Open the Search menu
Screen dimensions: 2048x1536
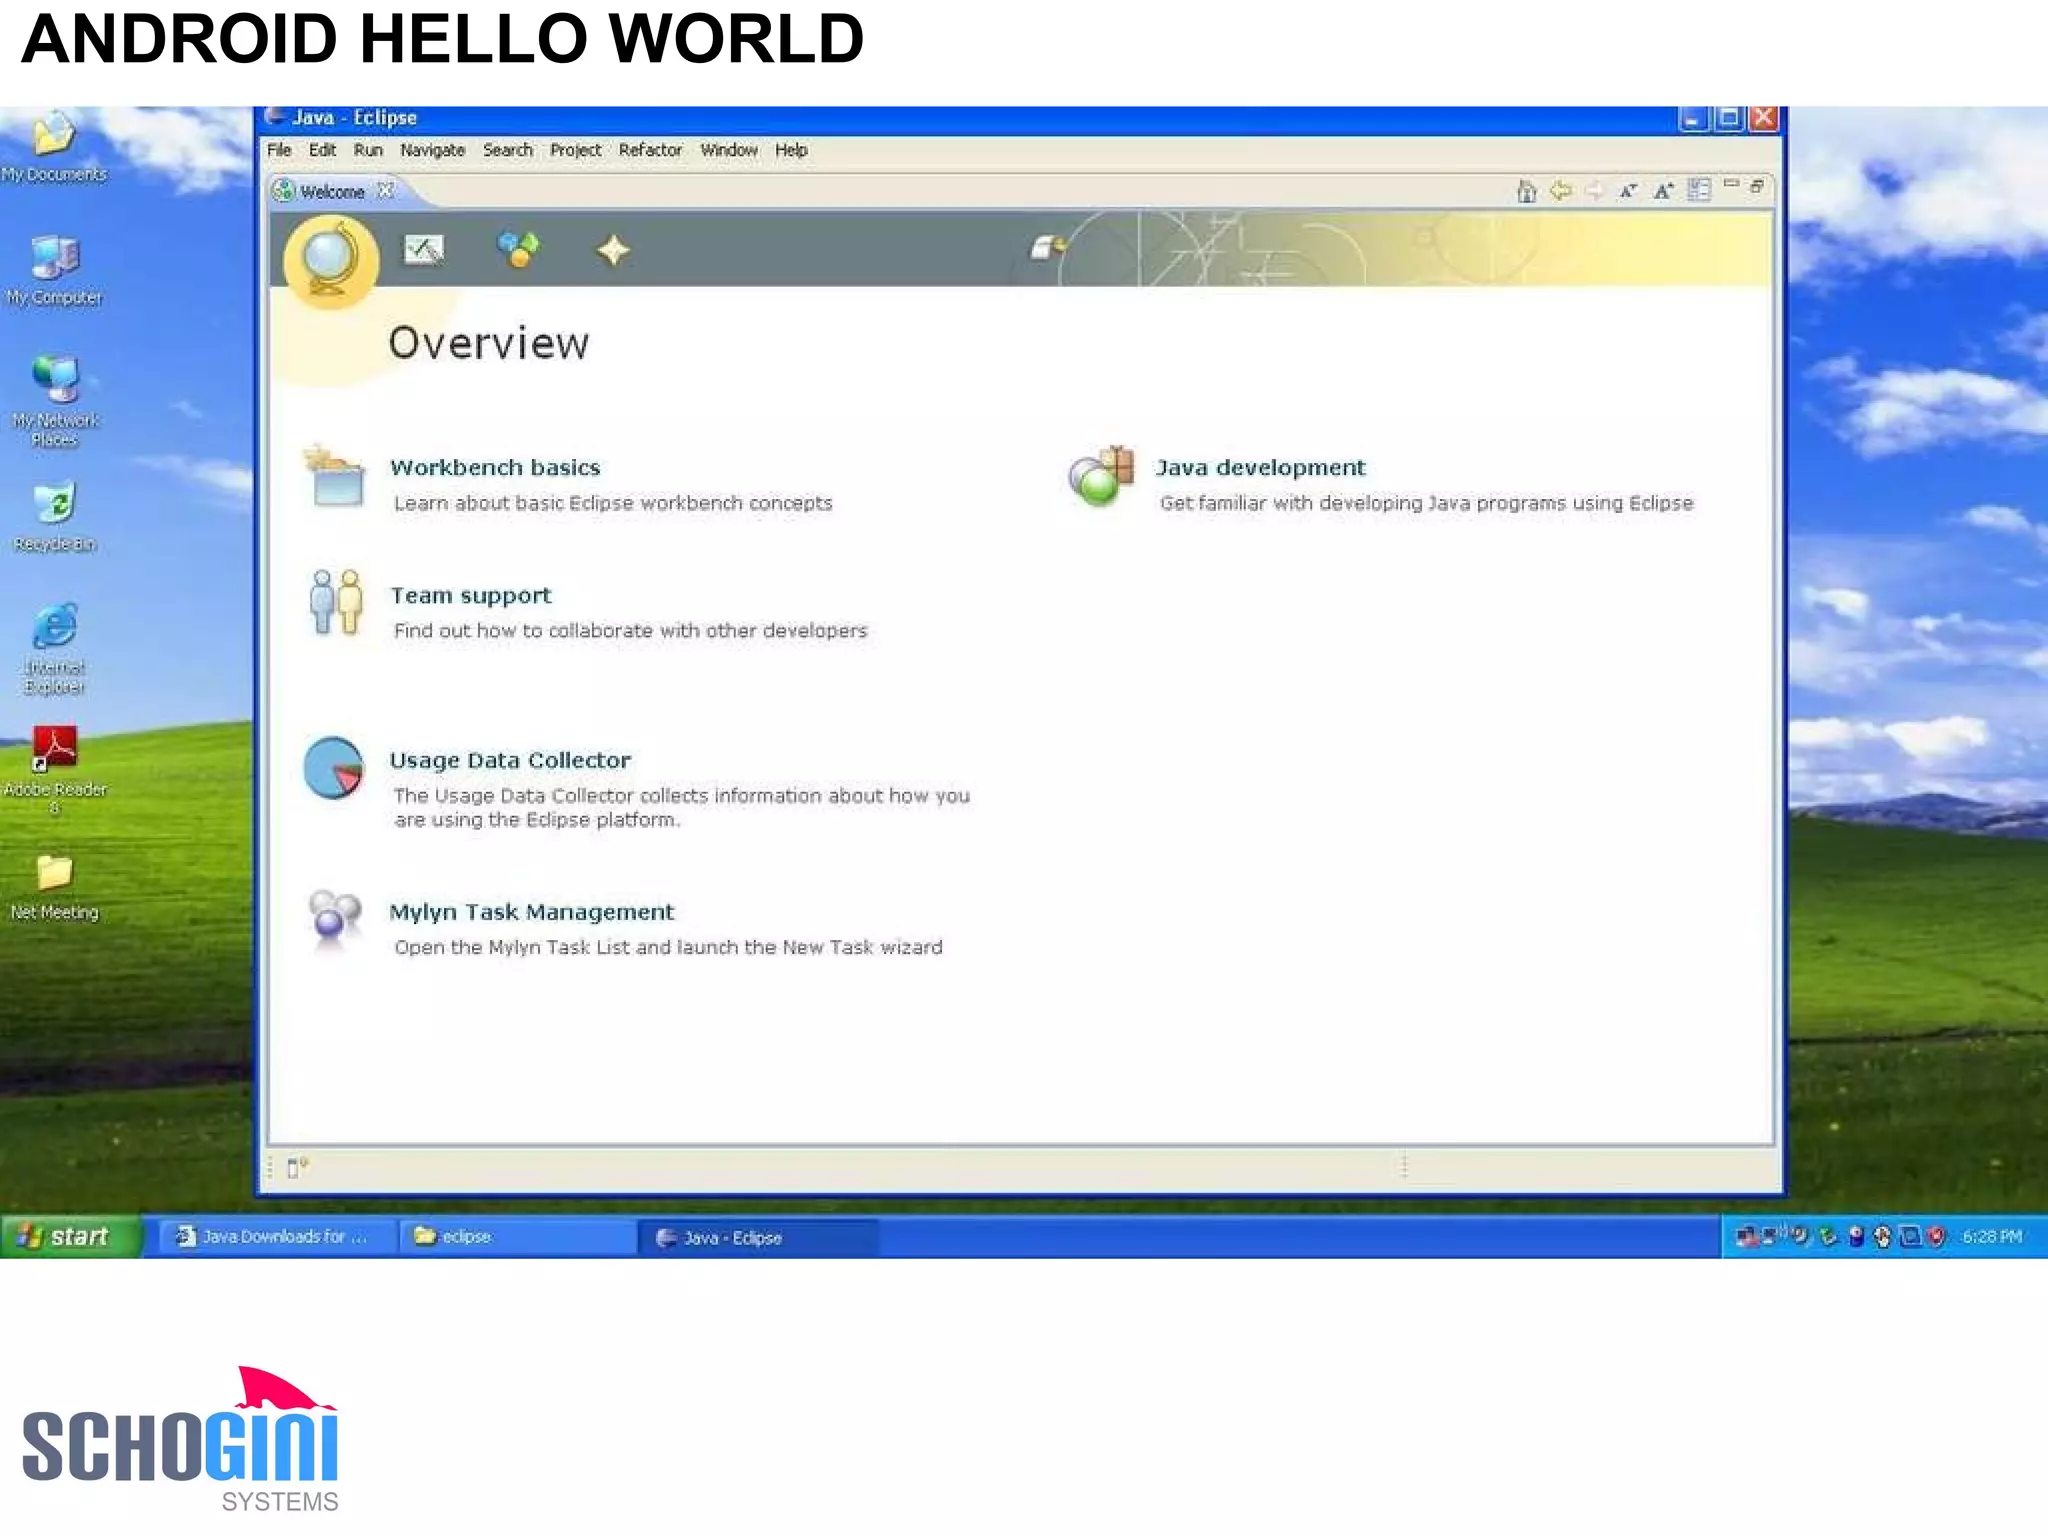[508, 150]
